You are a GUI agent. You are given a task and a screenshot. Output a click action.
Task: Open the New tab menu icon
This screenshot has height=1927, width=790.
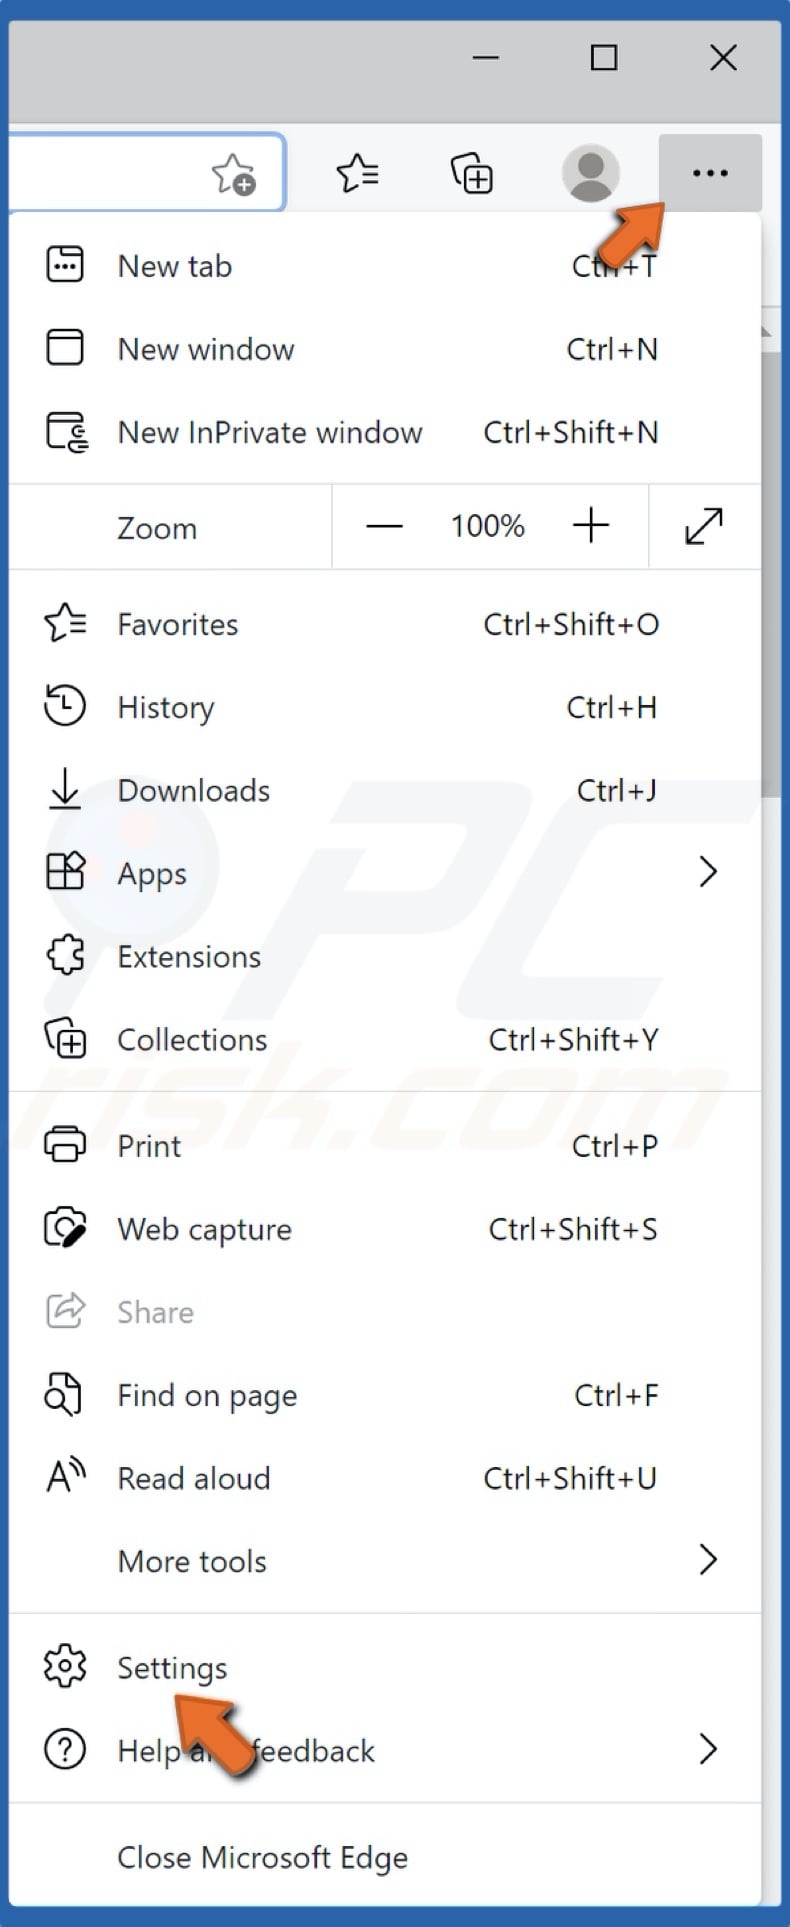(65, 264)
